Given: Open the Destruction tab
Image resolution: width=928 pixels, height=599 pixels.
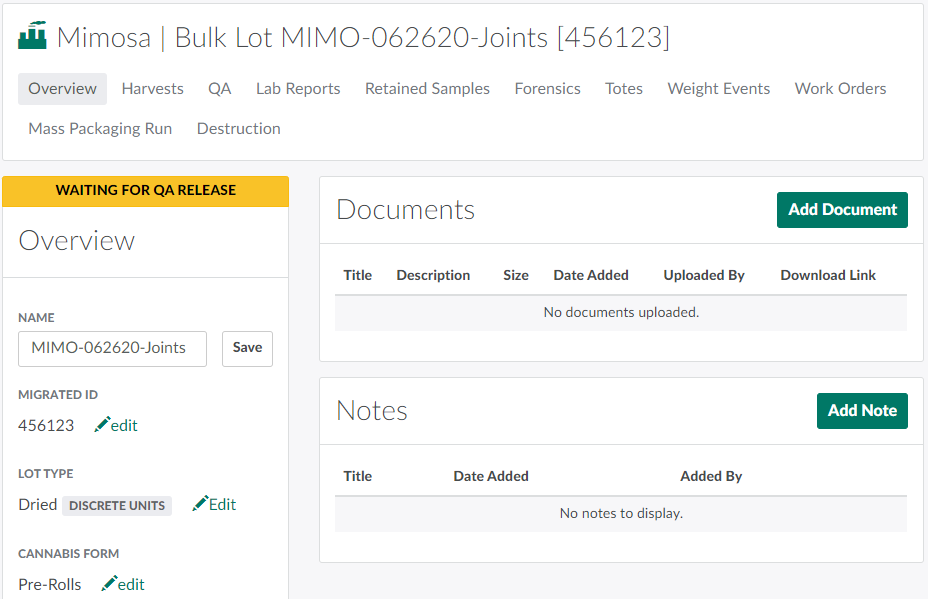Looking at the screenshot, I should 238,129.
